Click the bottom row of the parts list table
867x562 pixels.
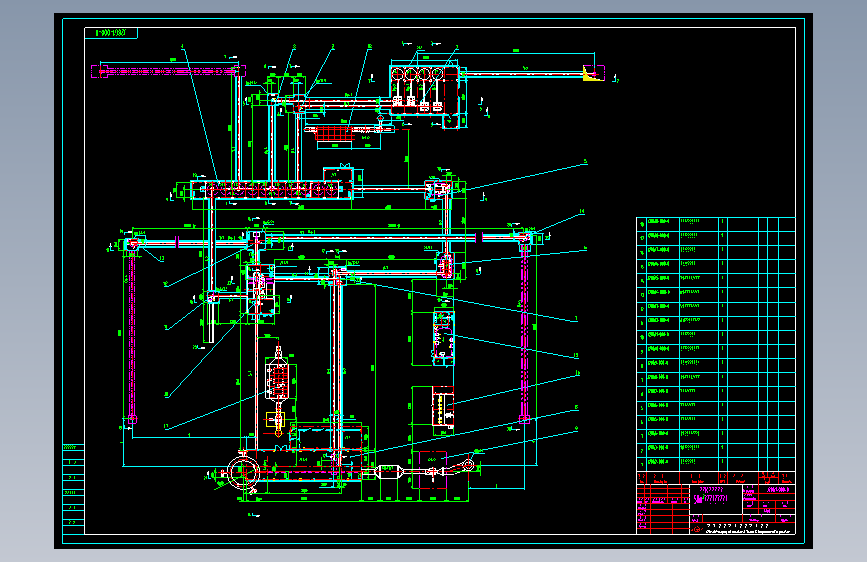tap(716, 464)
